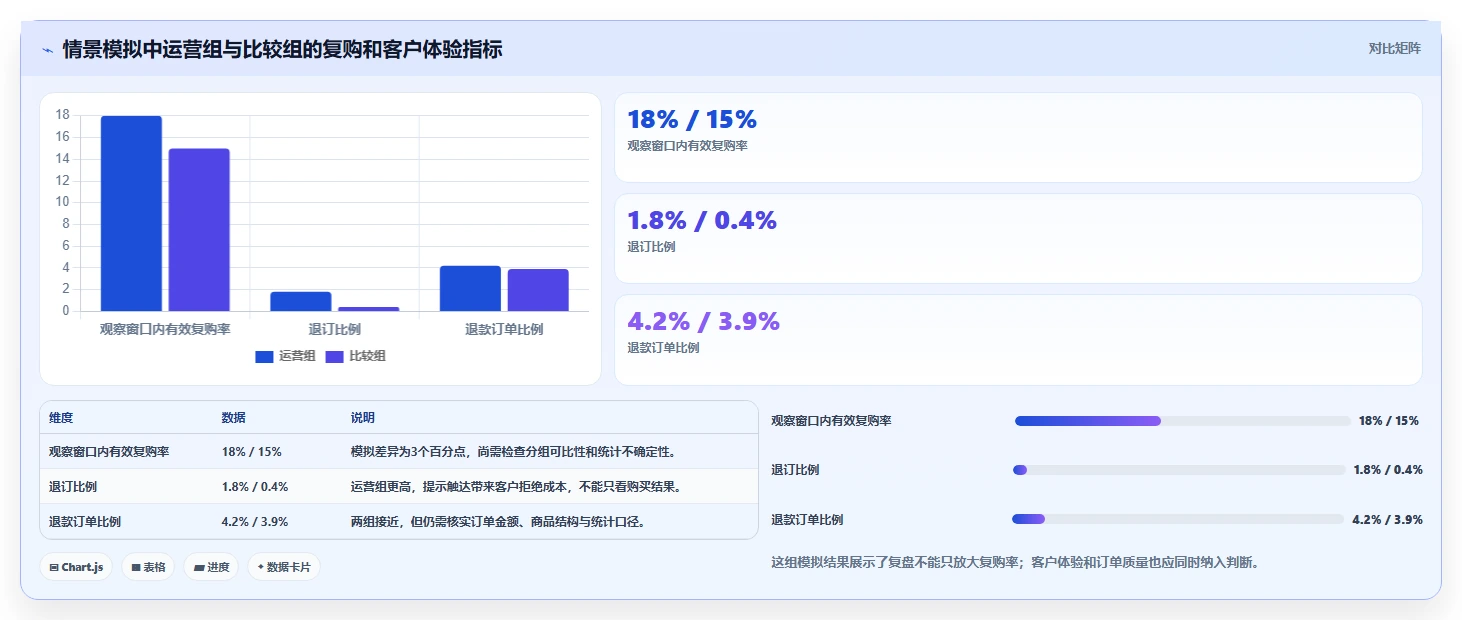Click 比较组 bar for 退款订单比例

pos(538,290)
